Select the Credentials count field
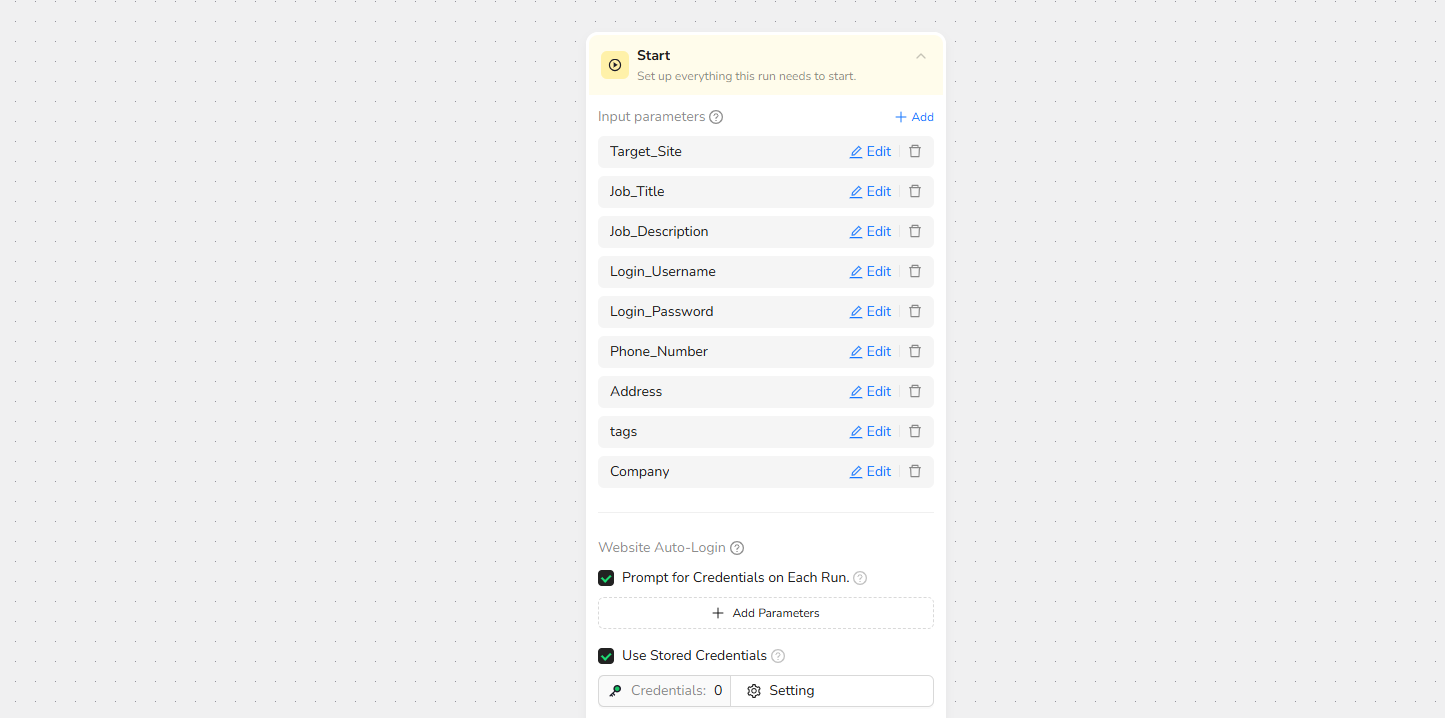The width and height of the screenshot is (1445, 718). tap(665, 691)
